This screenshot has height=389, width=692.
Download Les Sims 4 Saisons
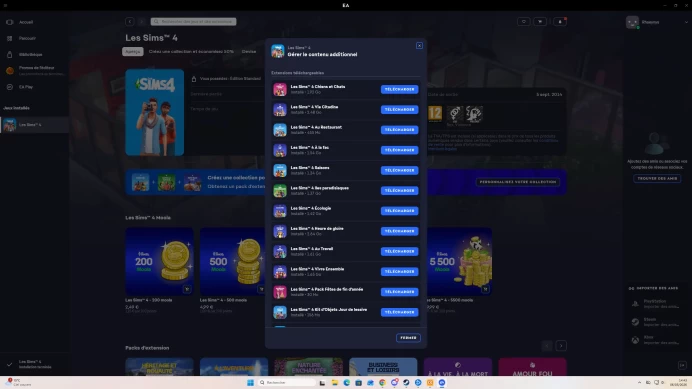399,170
